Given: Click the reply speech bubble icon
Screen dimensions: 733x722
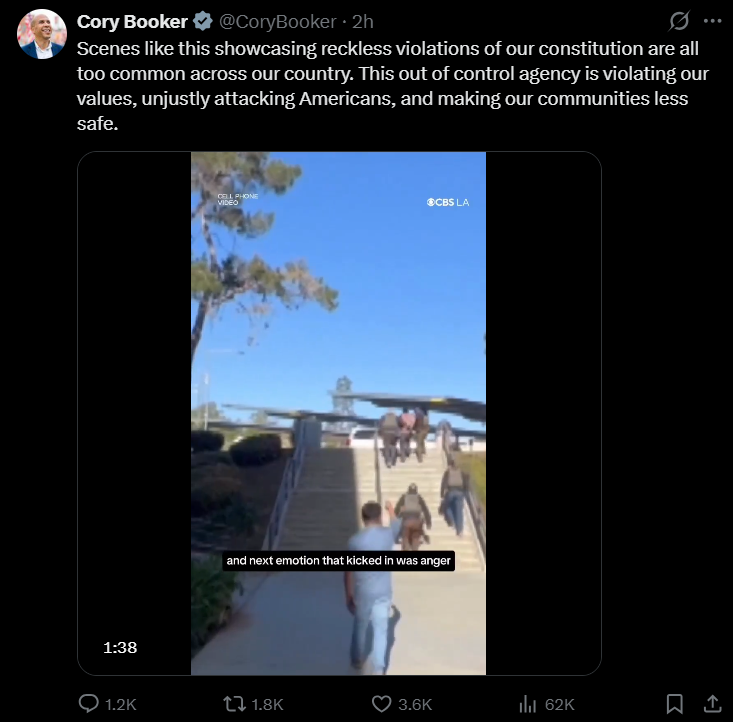Looking at the screenshot, I should point(88,703).
